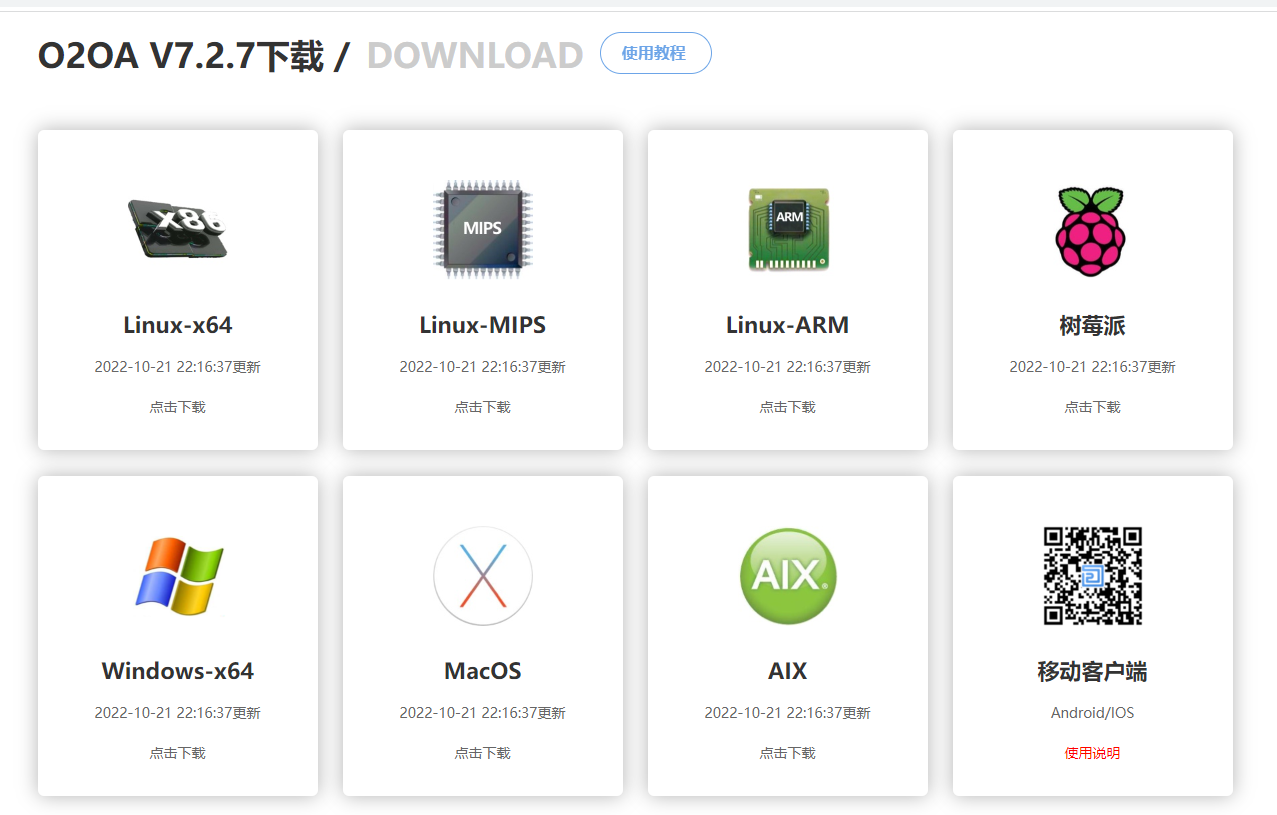The image size is (1277, 815).
Task: Click the gray DOWNLOAD heading text
Action: click(x=475, y=56)
